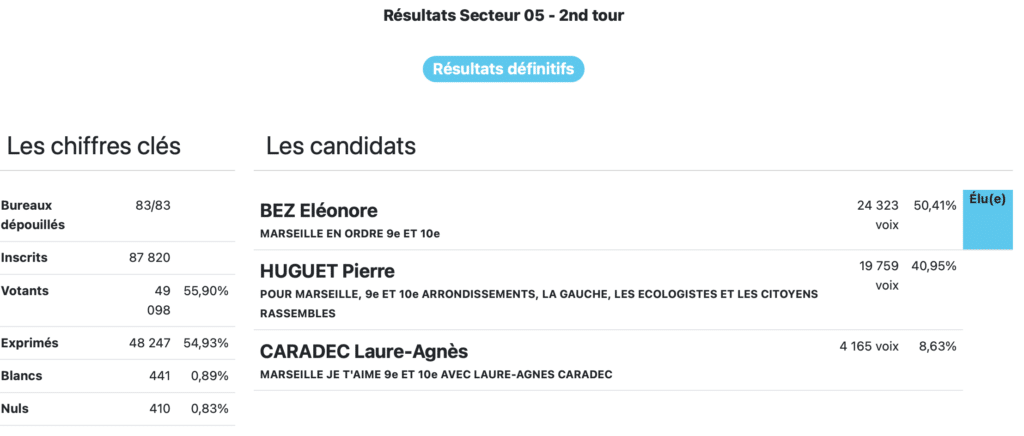Click the 40,95% result for HUGUET Pierre

pos(935,266)
